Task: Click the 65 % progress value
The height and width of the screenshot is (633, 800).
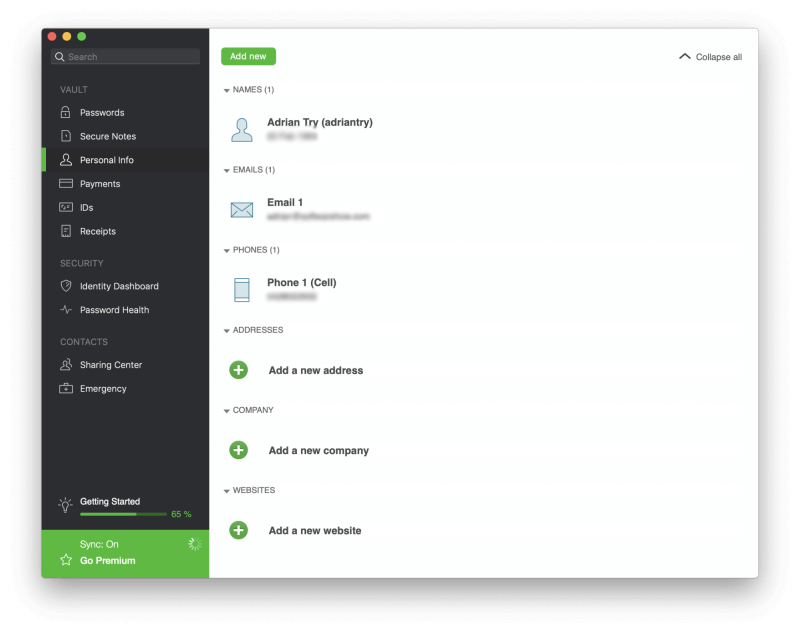Action: click(x=181, y=514)
